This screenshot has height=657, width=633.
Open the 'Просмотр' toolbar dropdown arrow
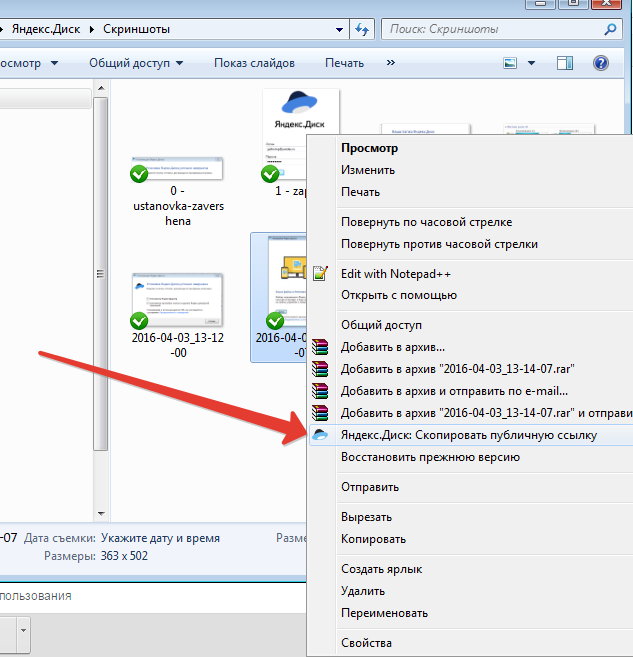(54, 63)
